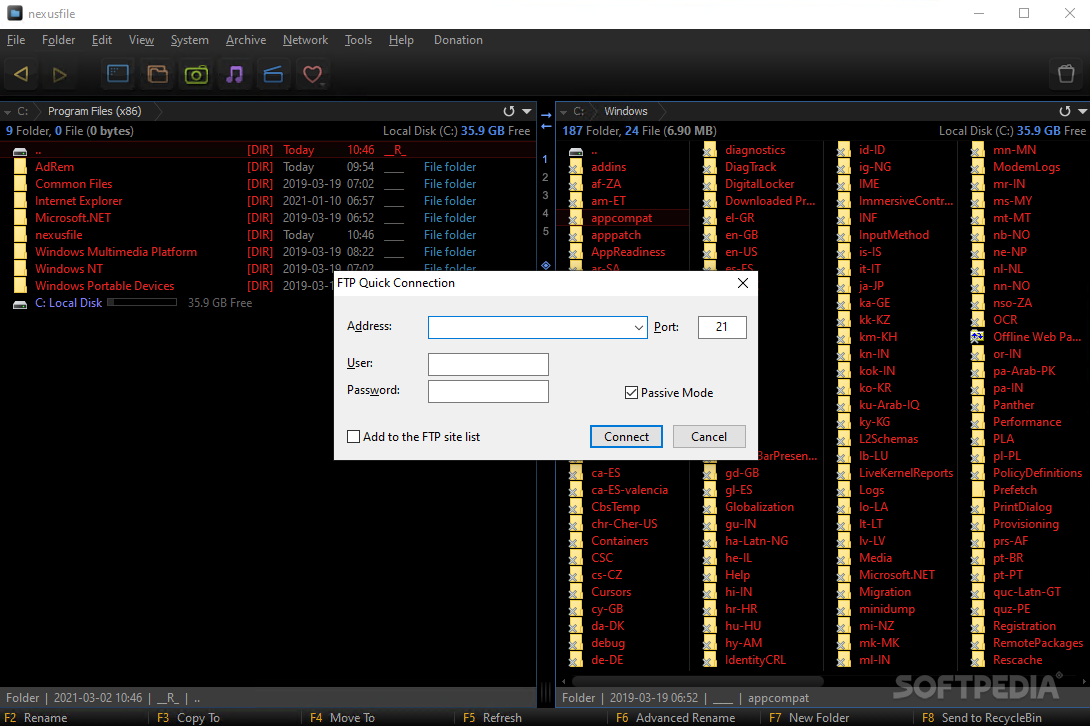Refresh the right Windows panel reload icon
The width and height of the screenshot is (1090, 726).
pyautogui.click(x=1064, y=111)
